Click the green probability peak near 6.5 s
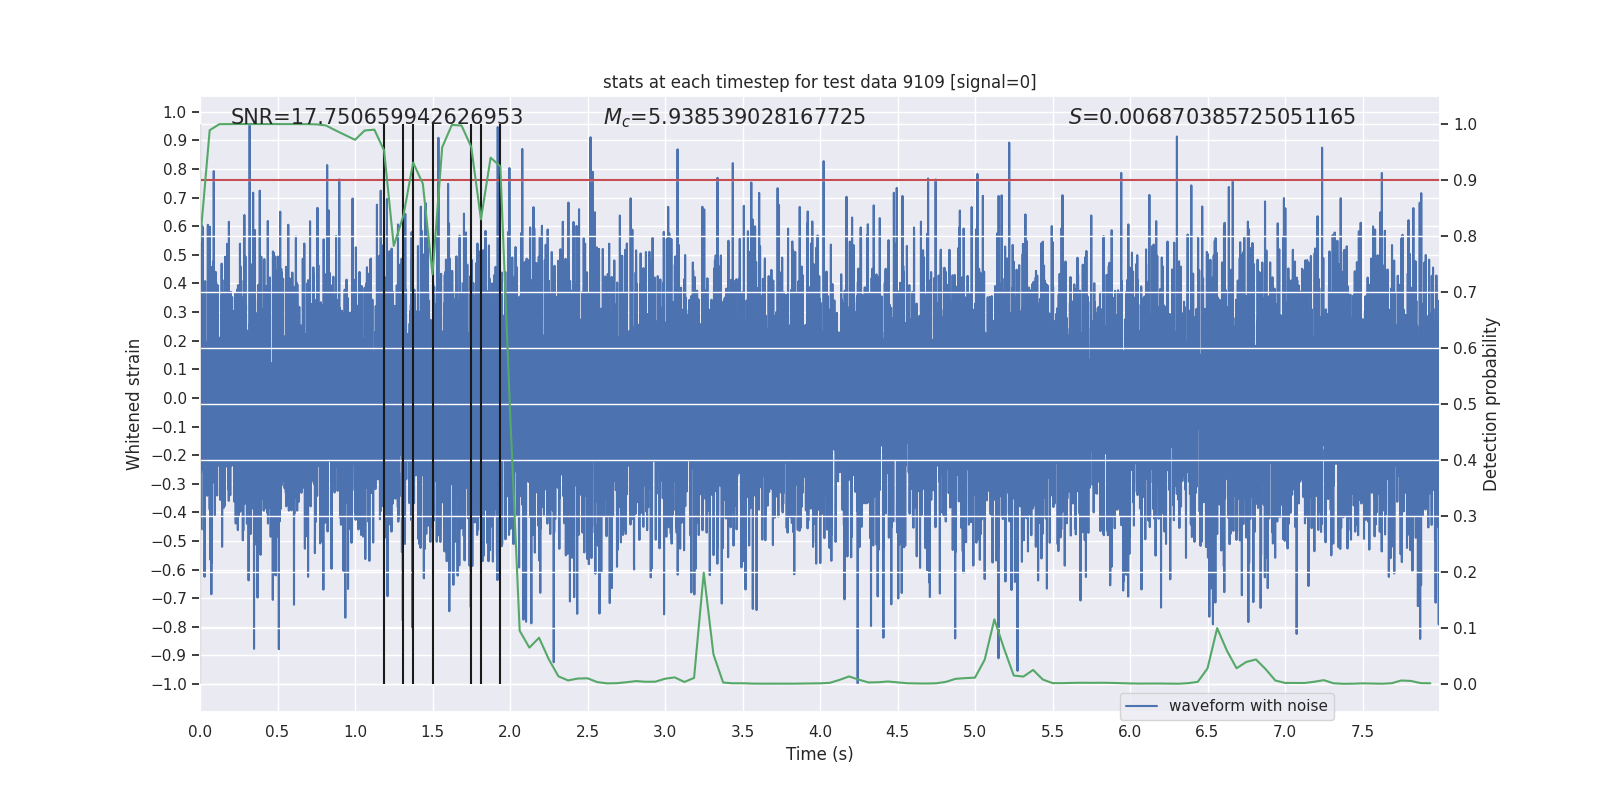This screenshot has width=1600, height=800. (1217, 628)
